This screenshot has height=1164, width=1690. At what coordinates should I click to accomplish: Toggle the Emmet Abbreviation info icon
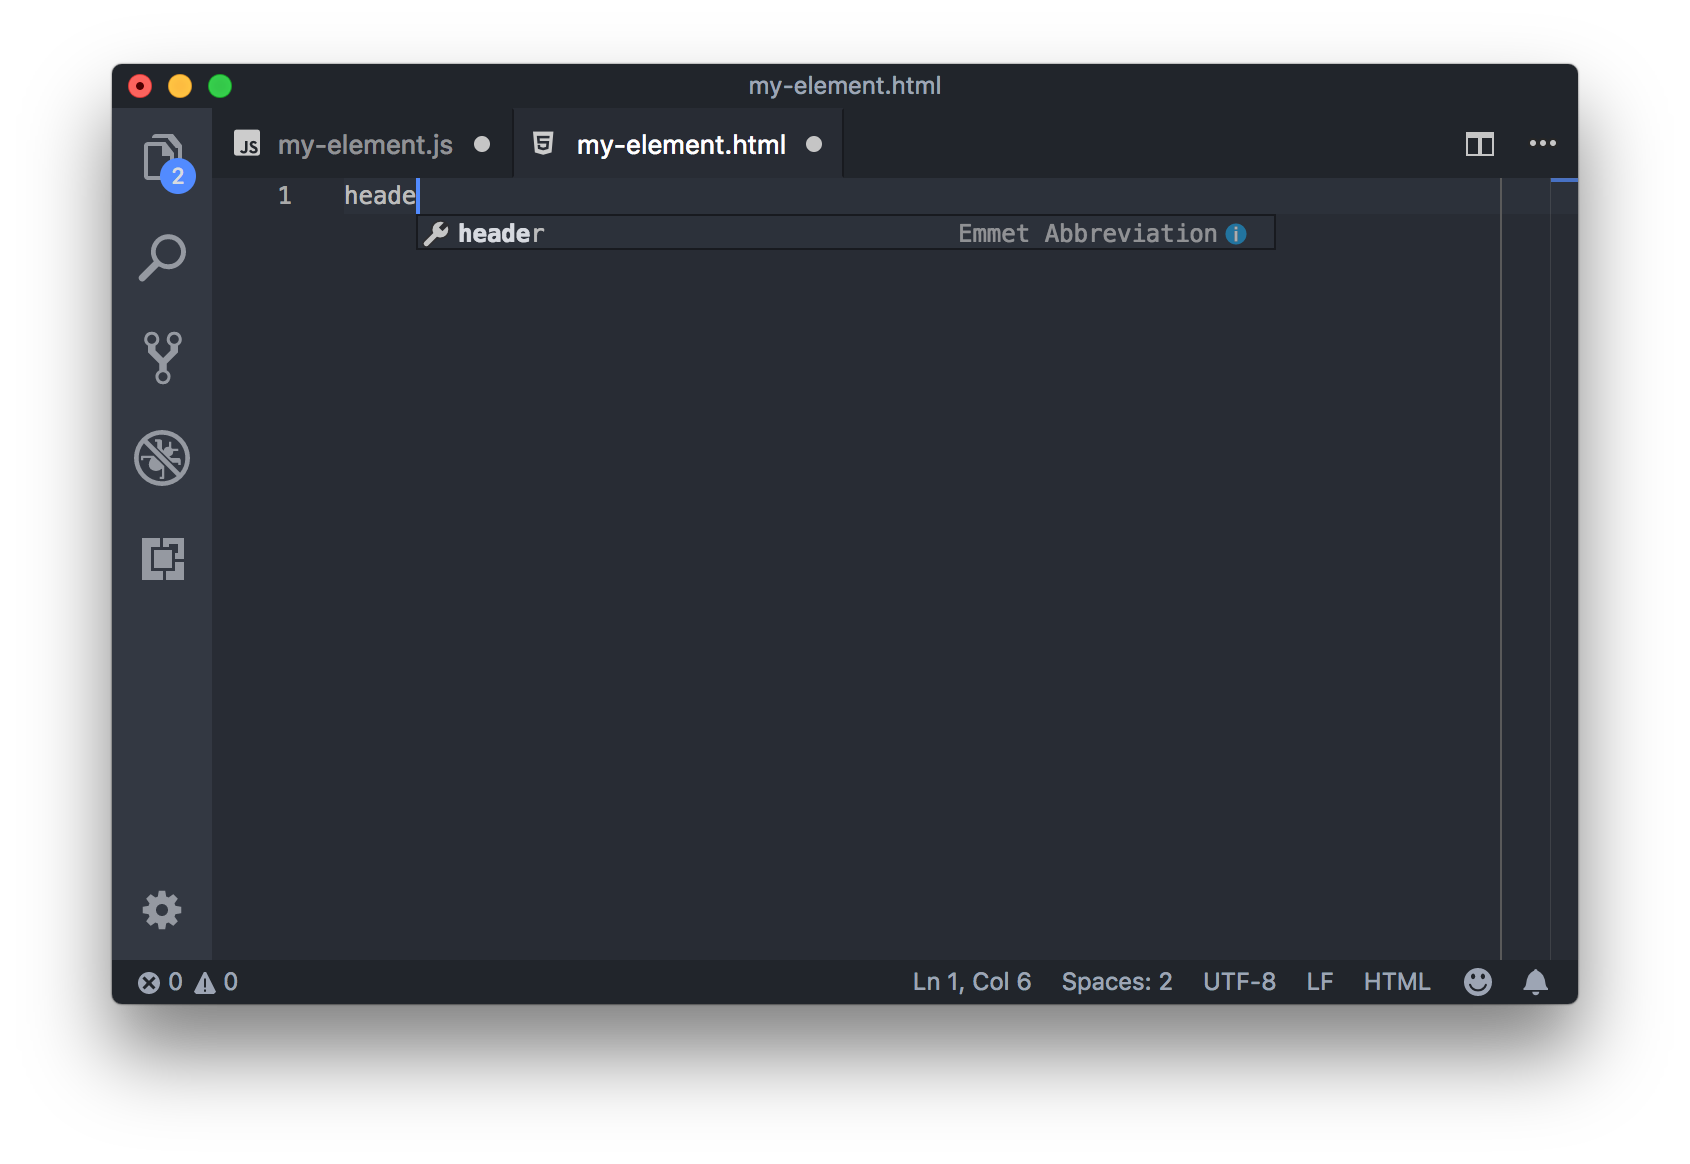coord(1237,233)
